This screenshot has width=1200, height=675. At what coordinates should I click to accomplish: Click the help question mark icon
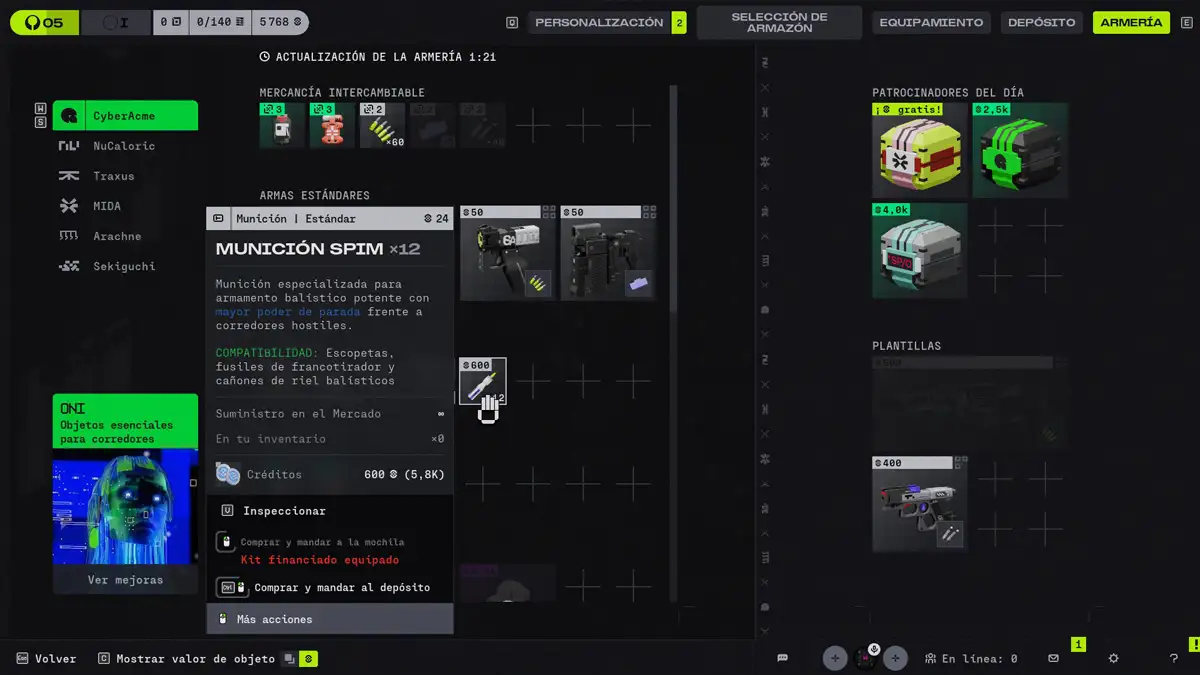(x=1173, y=658)
